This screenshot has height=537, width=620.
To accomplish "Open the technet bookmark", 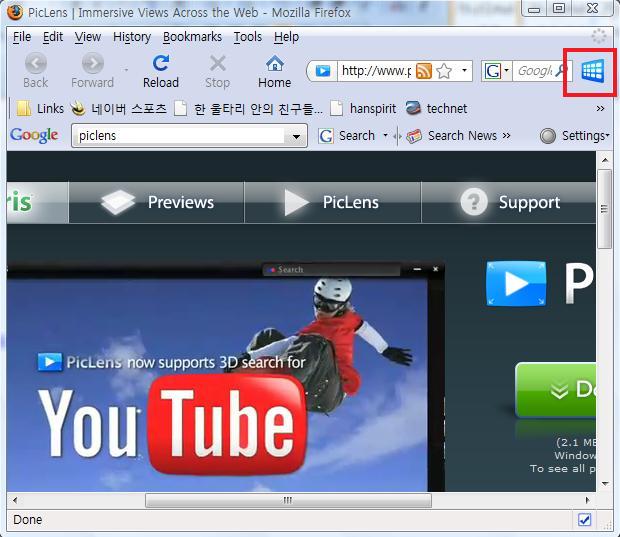I will 436,108.
